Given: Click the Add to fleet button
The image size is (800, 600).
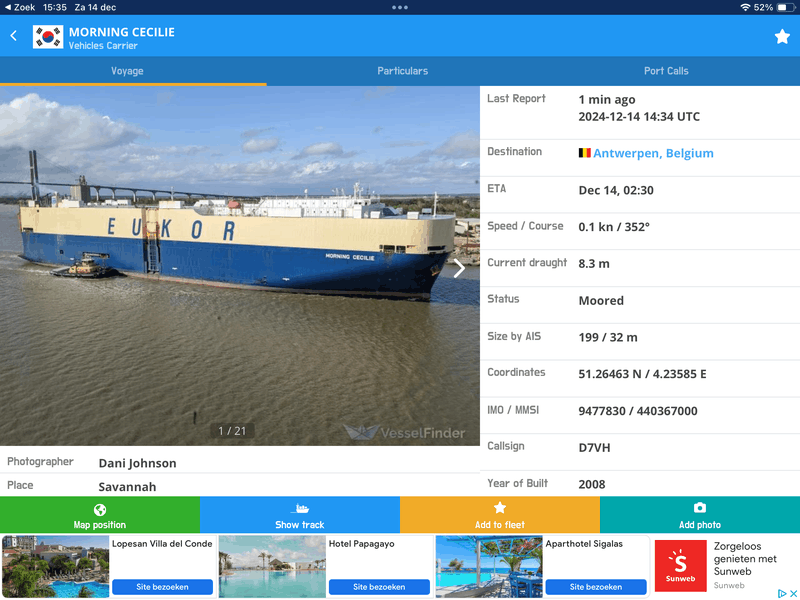Looking at the screenshot, I should [x=500, y=515].
